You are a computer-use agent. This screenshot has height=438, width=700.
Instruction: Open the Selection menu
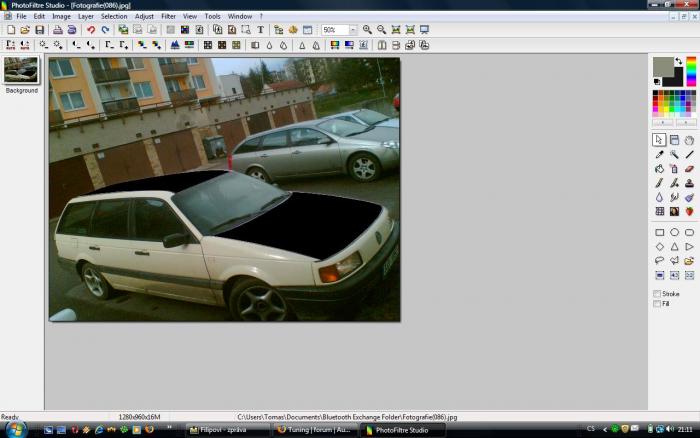114,17
